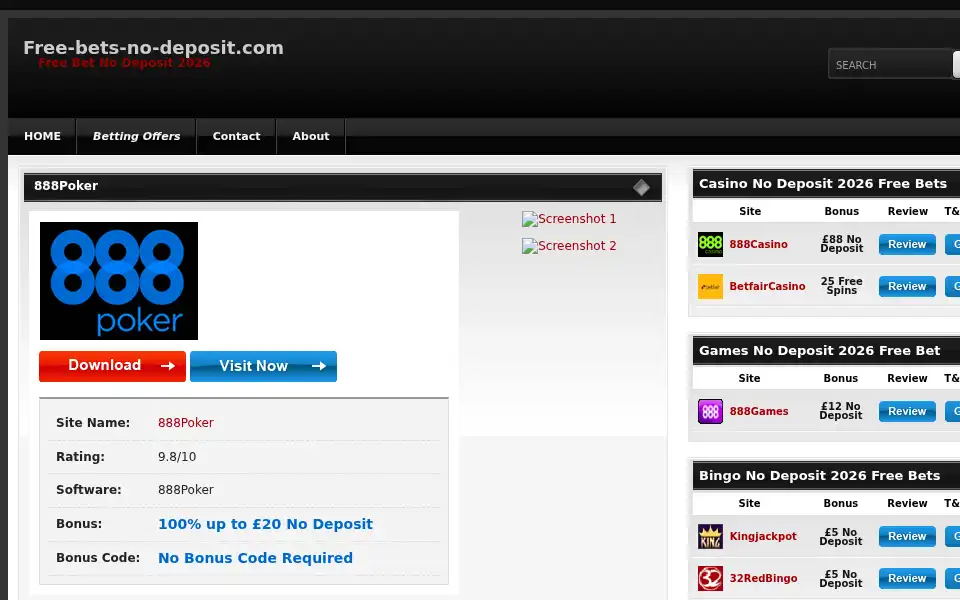Screen dimensions: 960x600
Task: Go to the HOME menu item
Action: tap(42, 136)
